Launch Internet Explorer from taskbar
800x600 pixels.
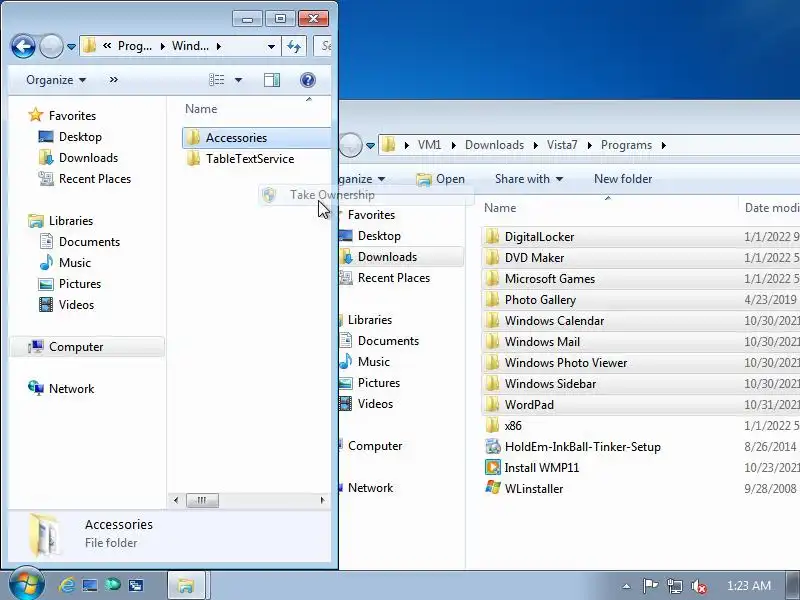[x=66, y=585]
